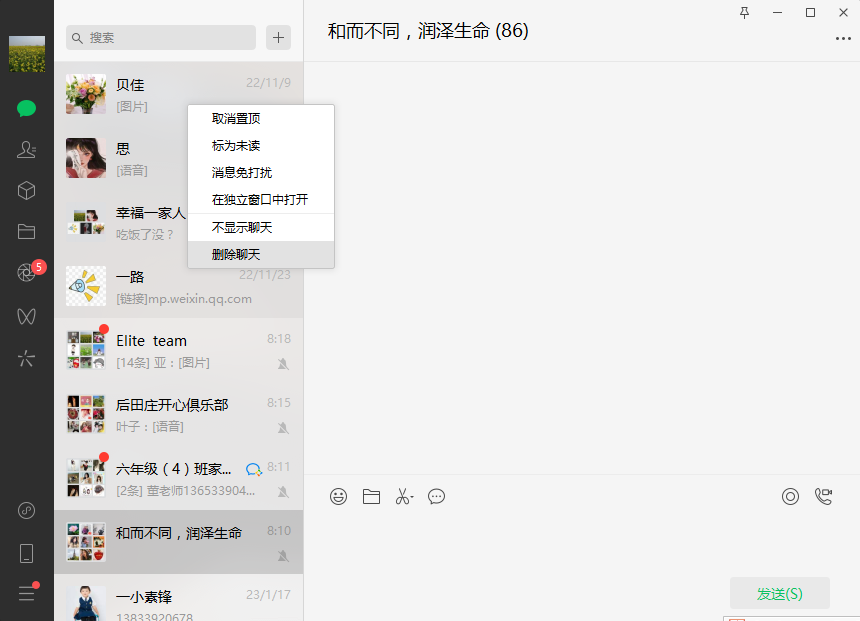Open the Files folder icon in sidebar
Viewport: 860px width, 621px height.
26,232
